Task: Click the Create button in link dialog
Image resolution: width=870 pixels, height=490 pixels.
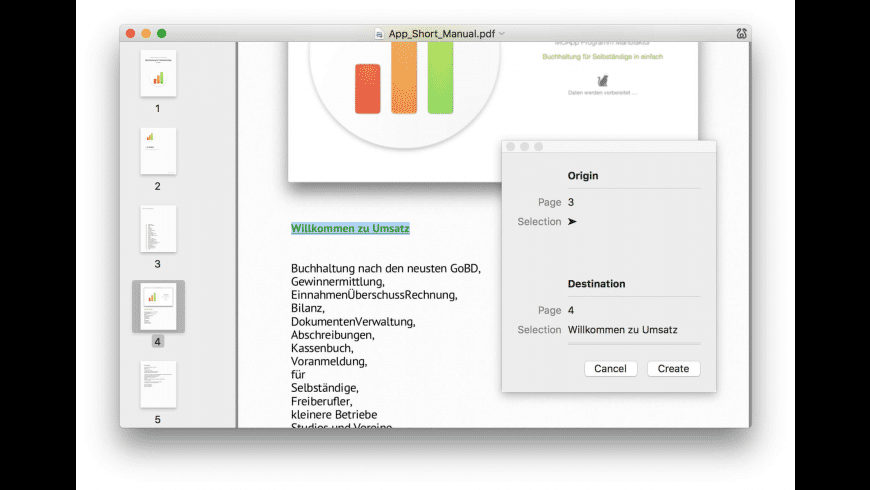Action: point(673,368)
